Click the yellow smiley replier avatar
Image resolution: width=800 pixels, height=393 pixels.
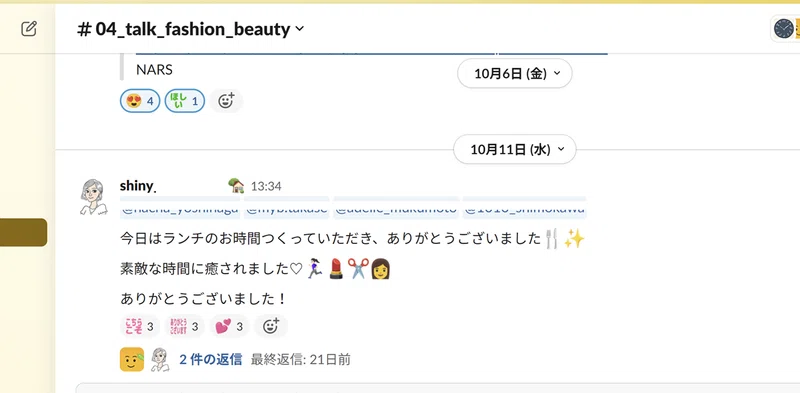132,359
